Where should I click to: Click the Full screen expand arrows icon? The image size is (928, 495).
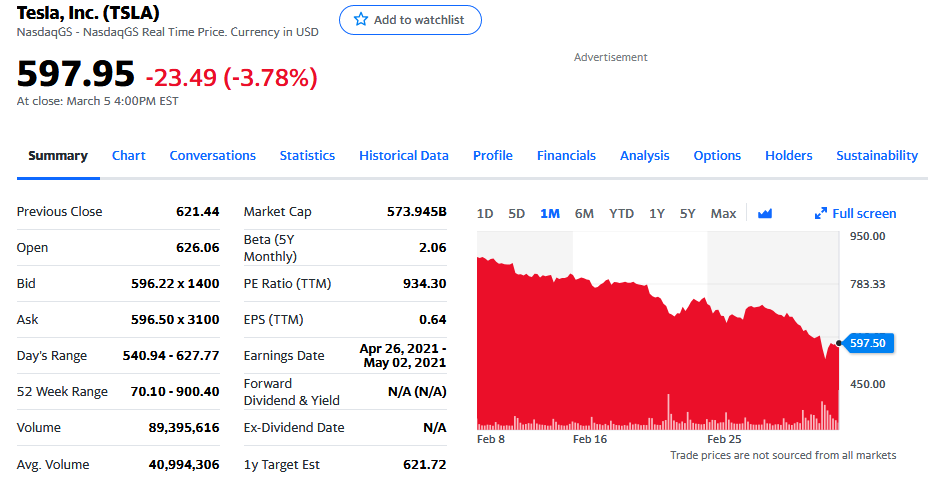tap(821, 213)
